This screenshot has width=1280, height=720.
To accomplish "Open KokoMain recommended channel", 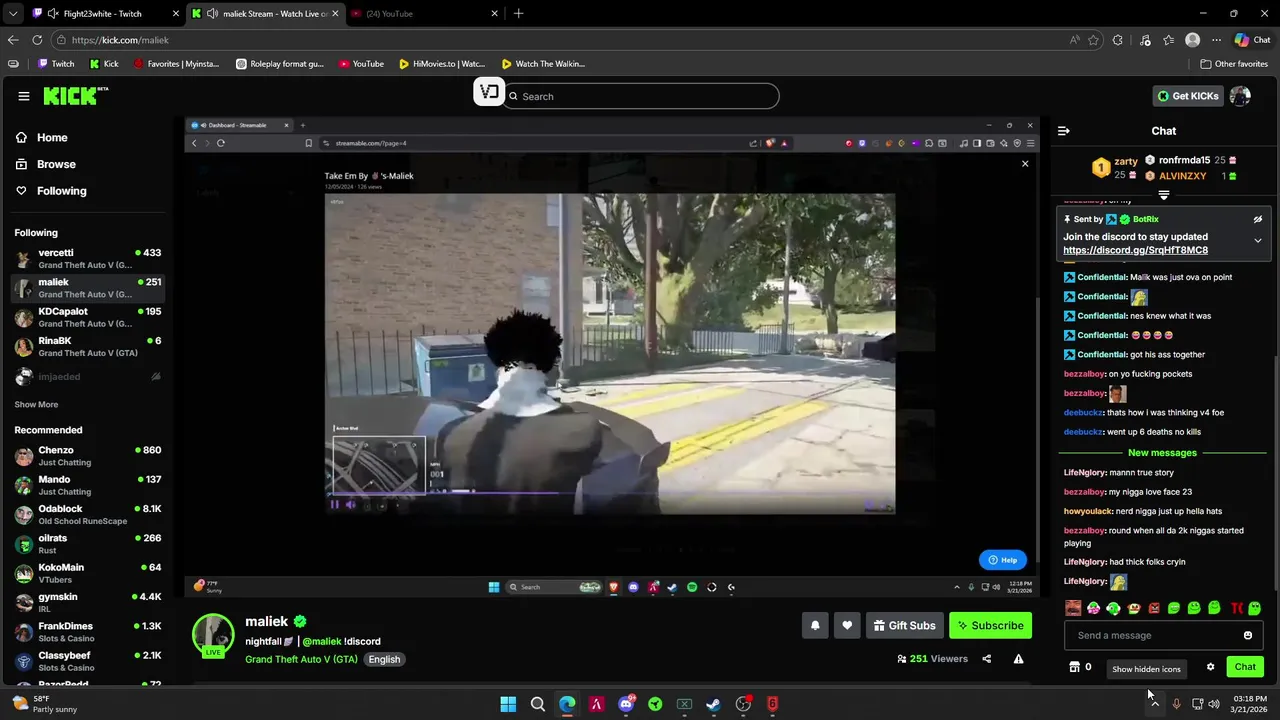I will pyautogui.click(x=87, y=573).
